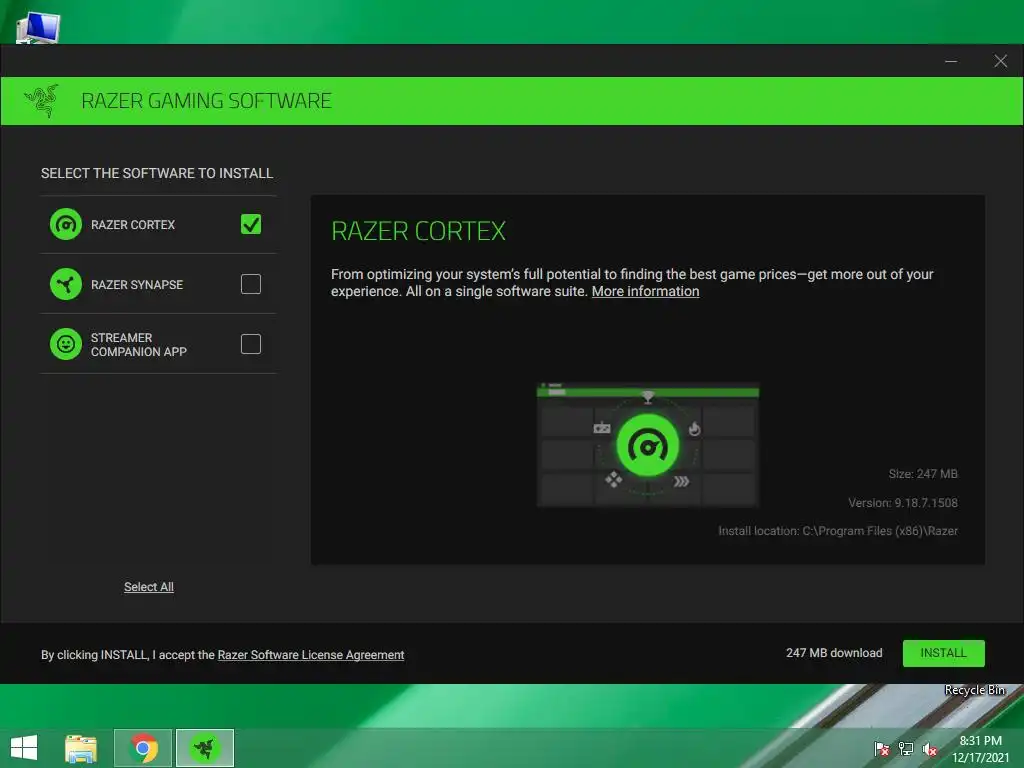
Task: Minimize the Razer installer window
Action: point(951,61)
